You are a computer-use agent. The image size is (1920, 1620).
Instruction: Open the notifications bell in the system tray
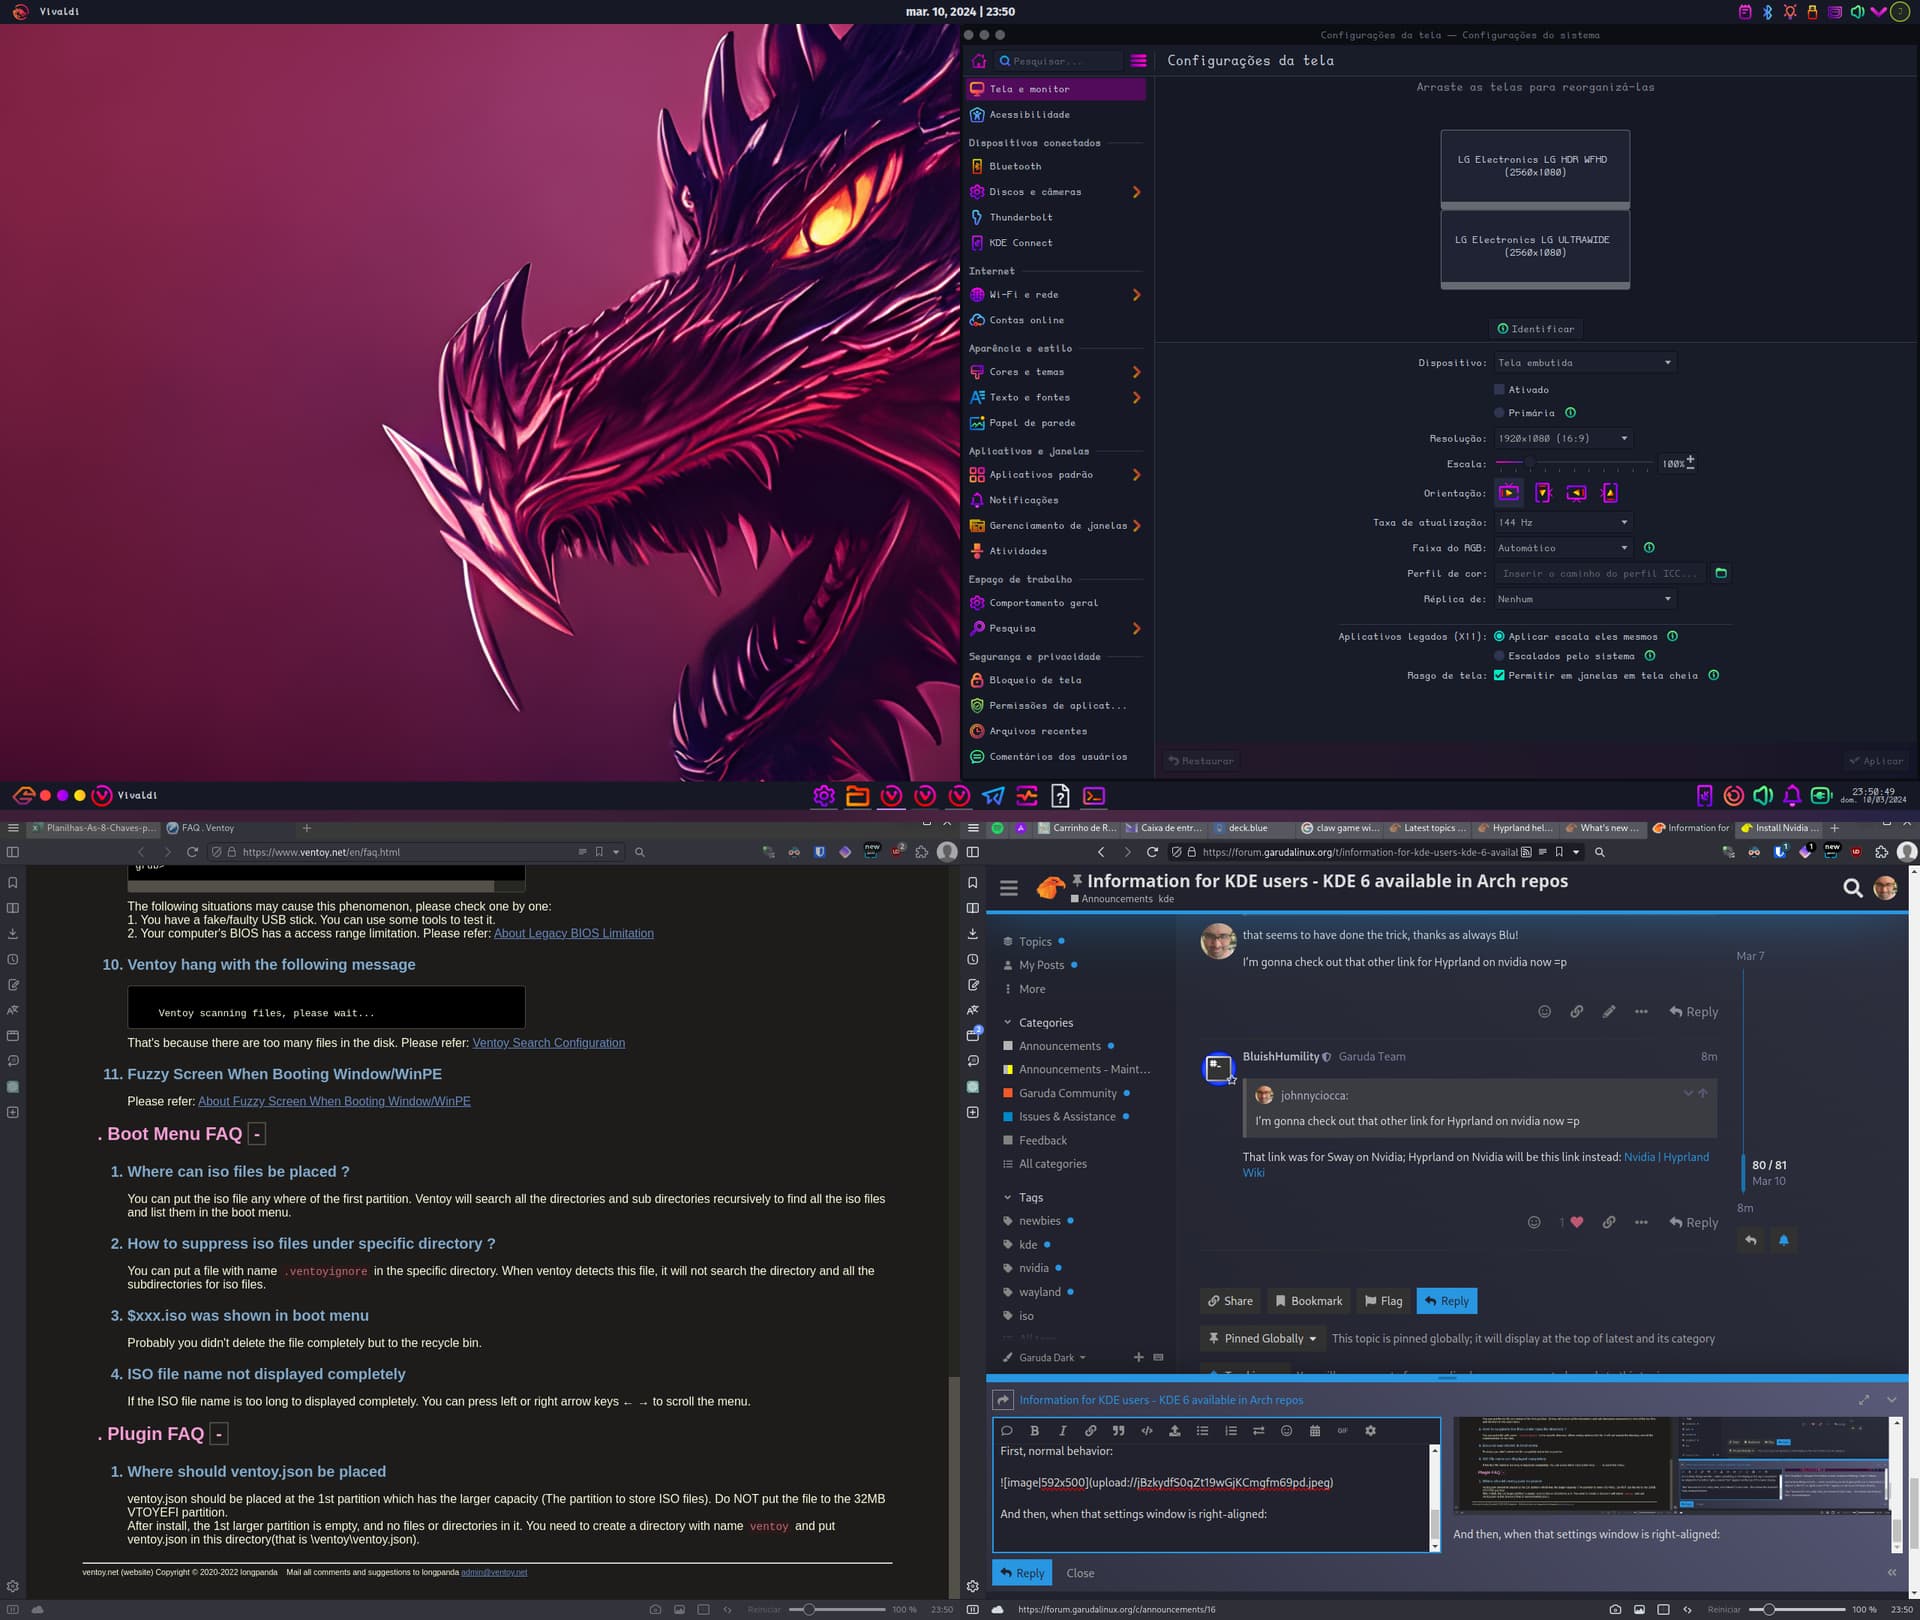[1792, 796]
